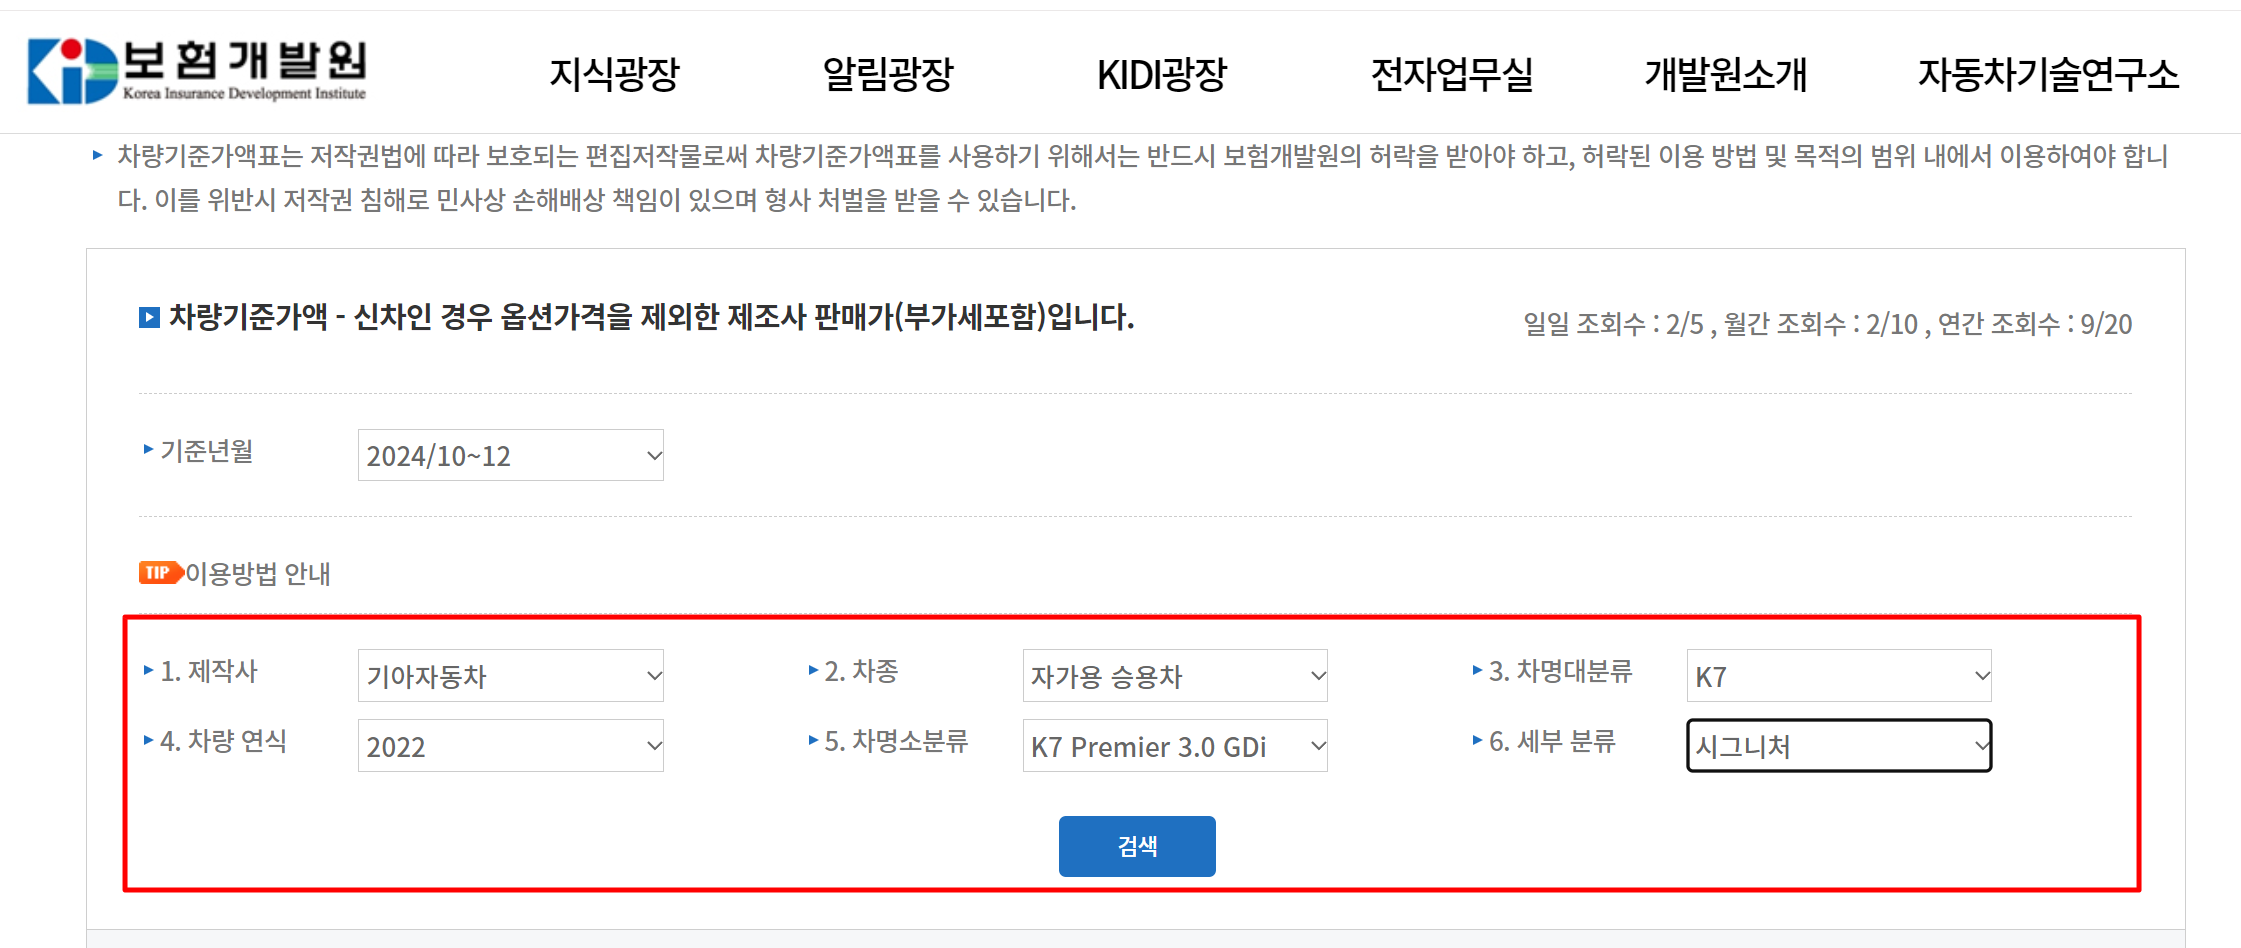Image resolution: width=2241 pixels, height=948 pixels.
Task: Click the blue arrow marker beside 기준년월
Action: pyautogui.click(x=146, y=450)
